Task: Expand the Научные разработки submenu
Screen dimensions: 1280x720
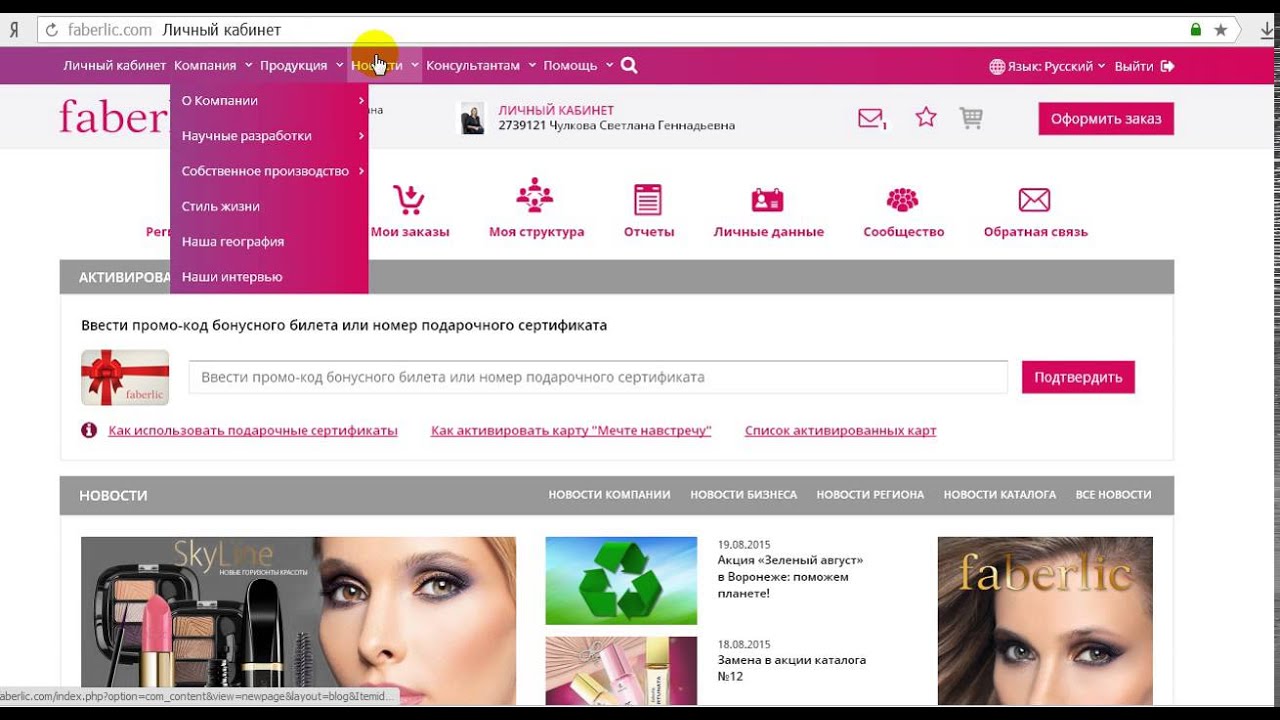Action: click(269, 135)
